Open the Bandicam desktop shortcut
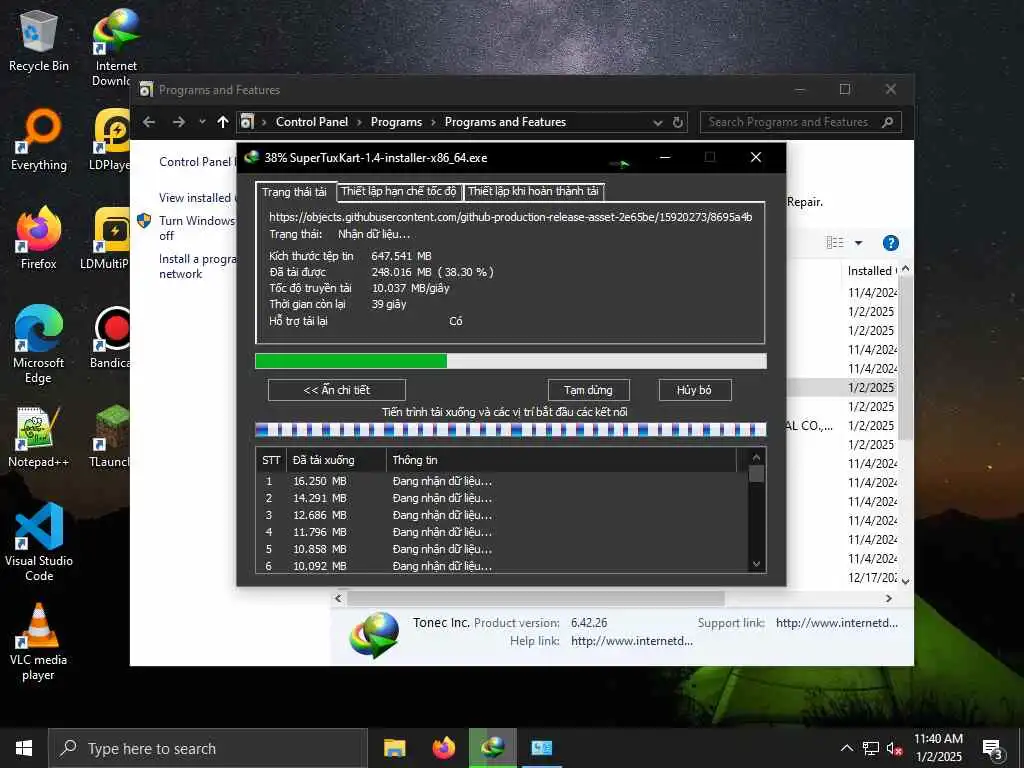This screenshot has height=768, width=1024. point(111,338)
